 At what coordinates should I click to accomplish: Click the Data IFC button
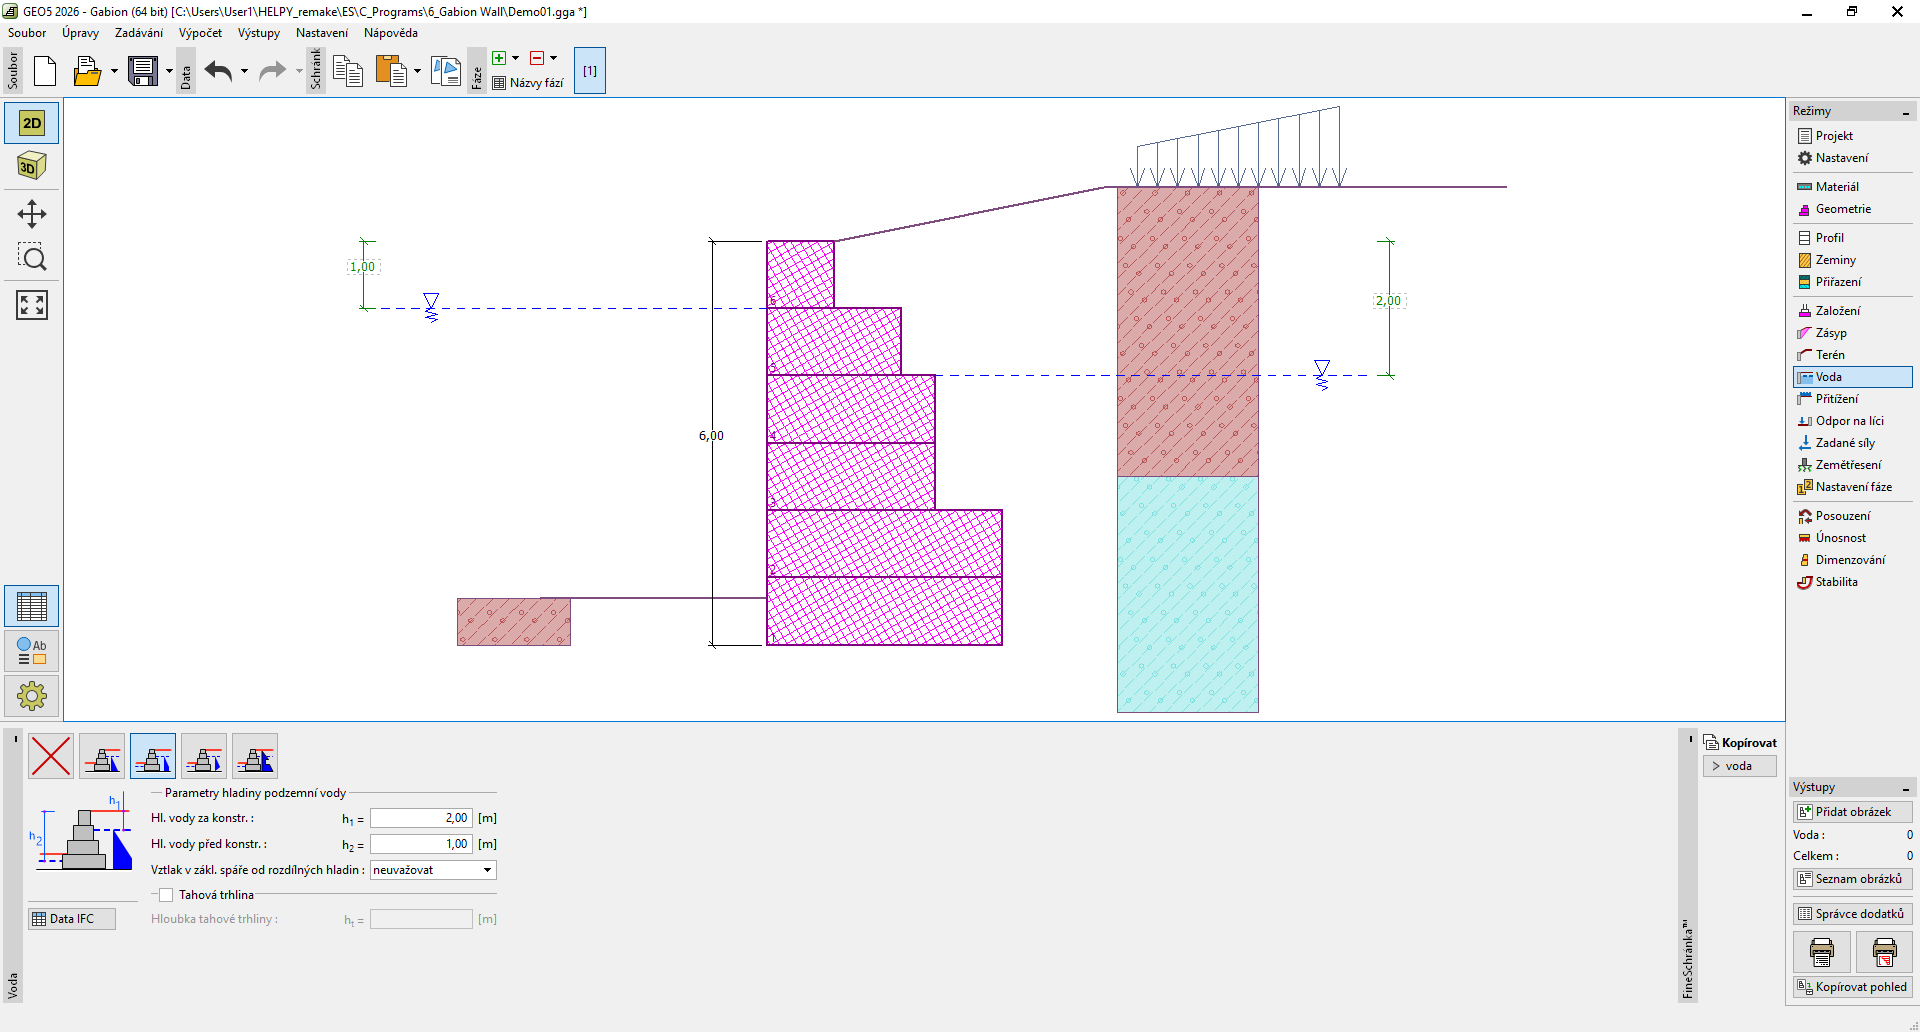tap(72, 919)
